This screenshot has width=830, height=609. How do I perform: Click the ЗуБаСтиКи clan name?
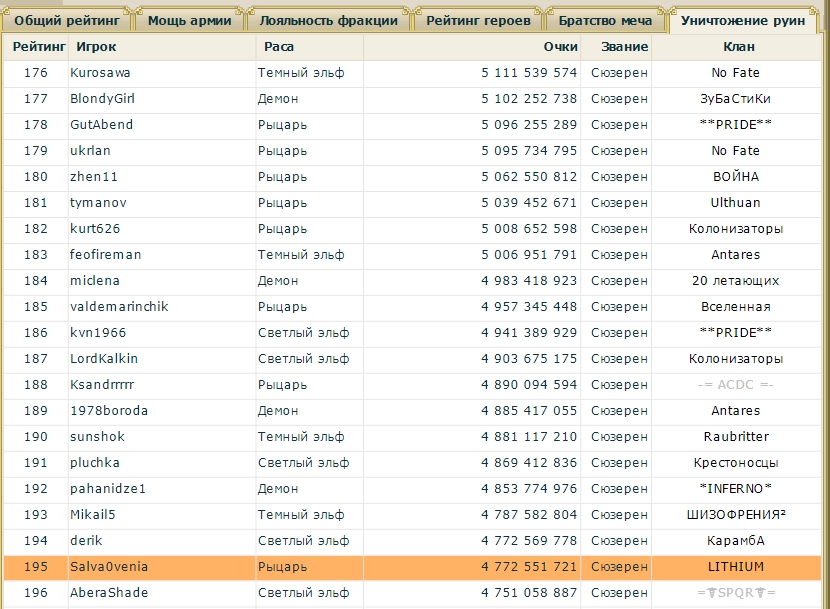(x=735, y=99)
